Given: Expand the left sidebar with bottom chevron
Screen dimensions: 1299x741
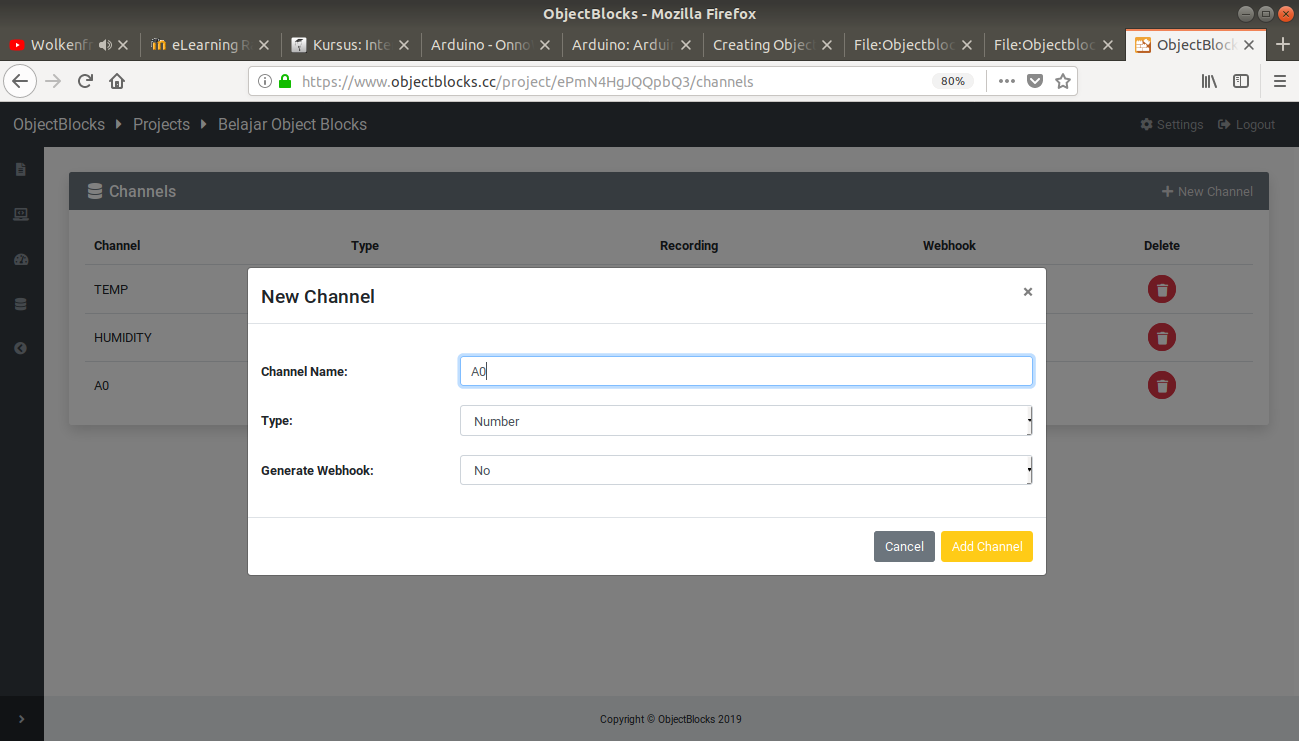Looking at the screenshot, I should point(21,718).
